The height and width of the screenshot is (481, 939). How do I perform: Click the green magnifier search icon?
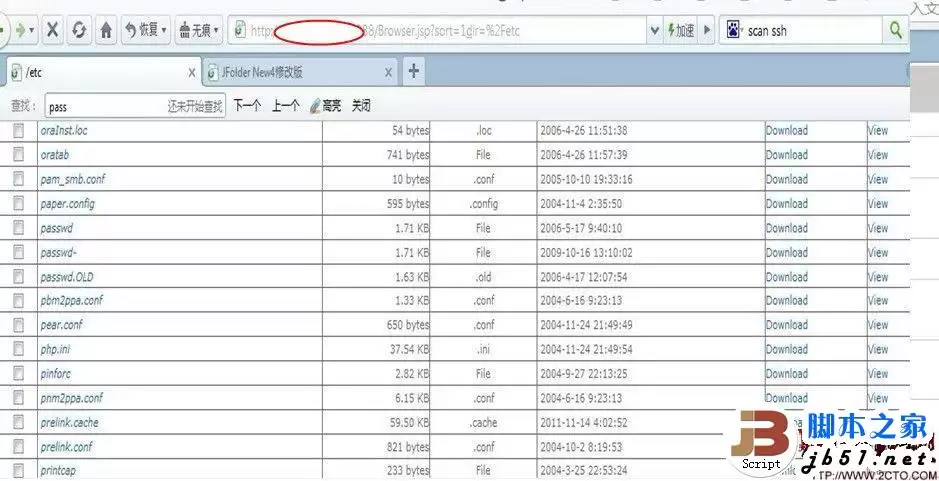(895, 30)
